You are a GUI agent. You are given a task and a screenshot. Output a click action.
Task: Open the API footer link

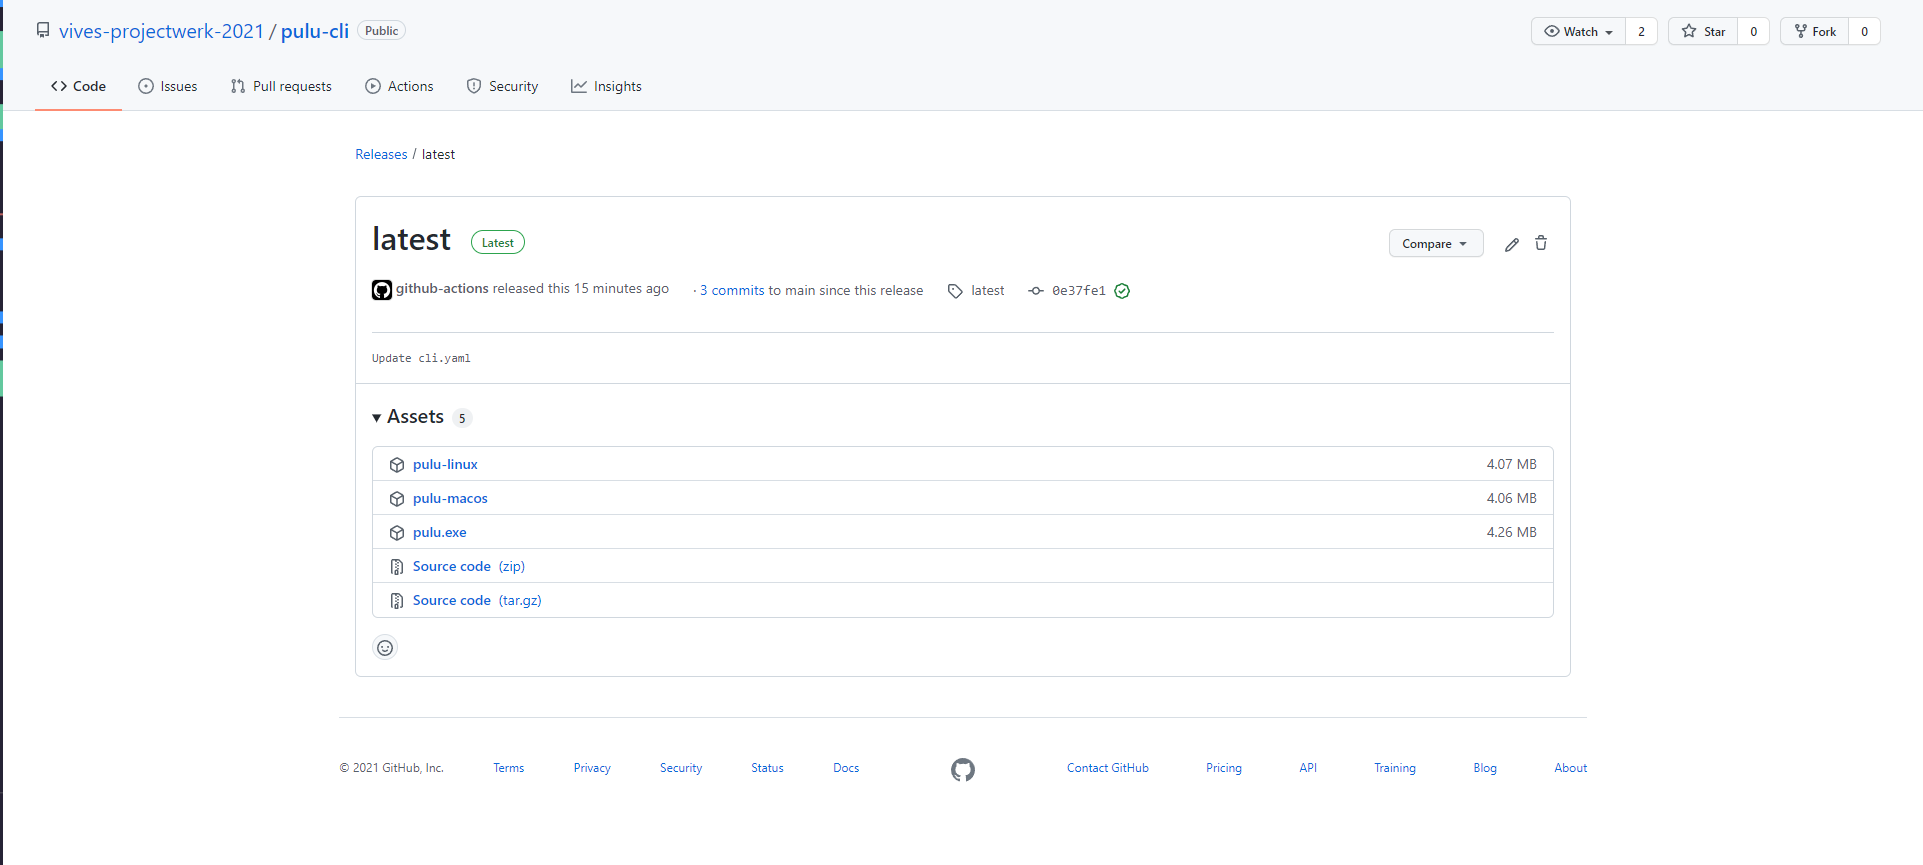coord(1308,768)
